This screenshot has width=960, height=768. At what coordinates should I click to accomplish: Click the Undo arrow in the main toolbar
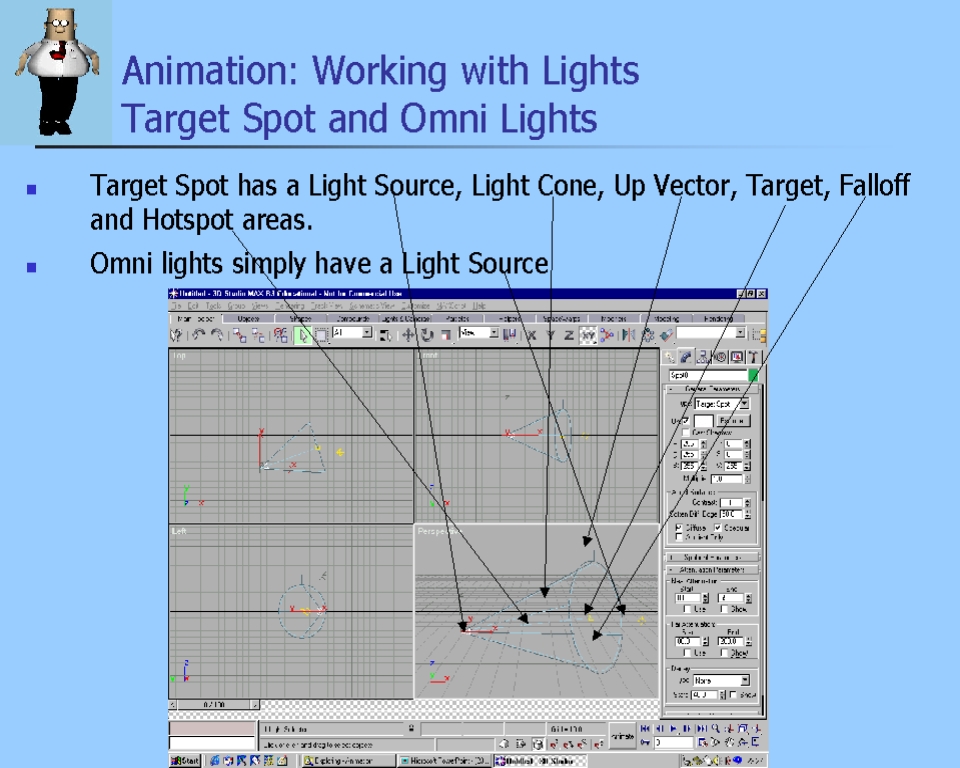tap(198, 335)
